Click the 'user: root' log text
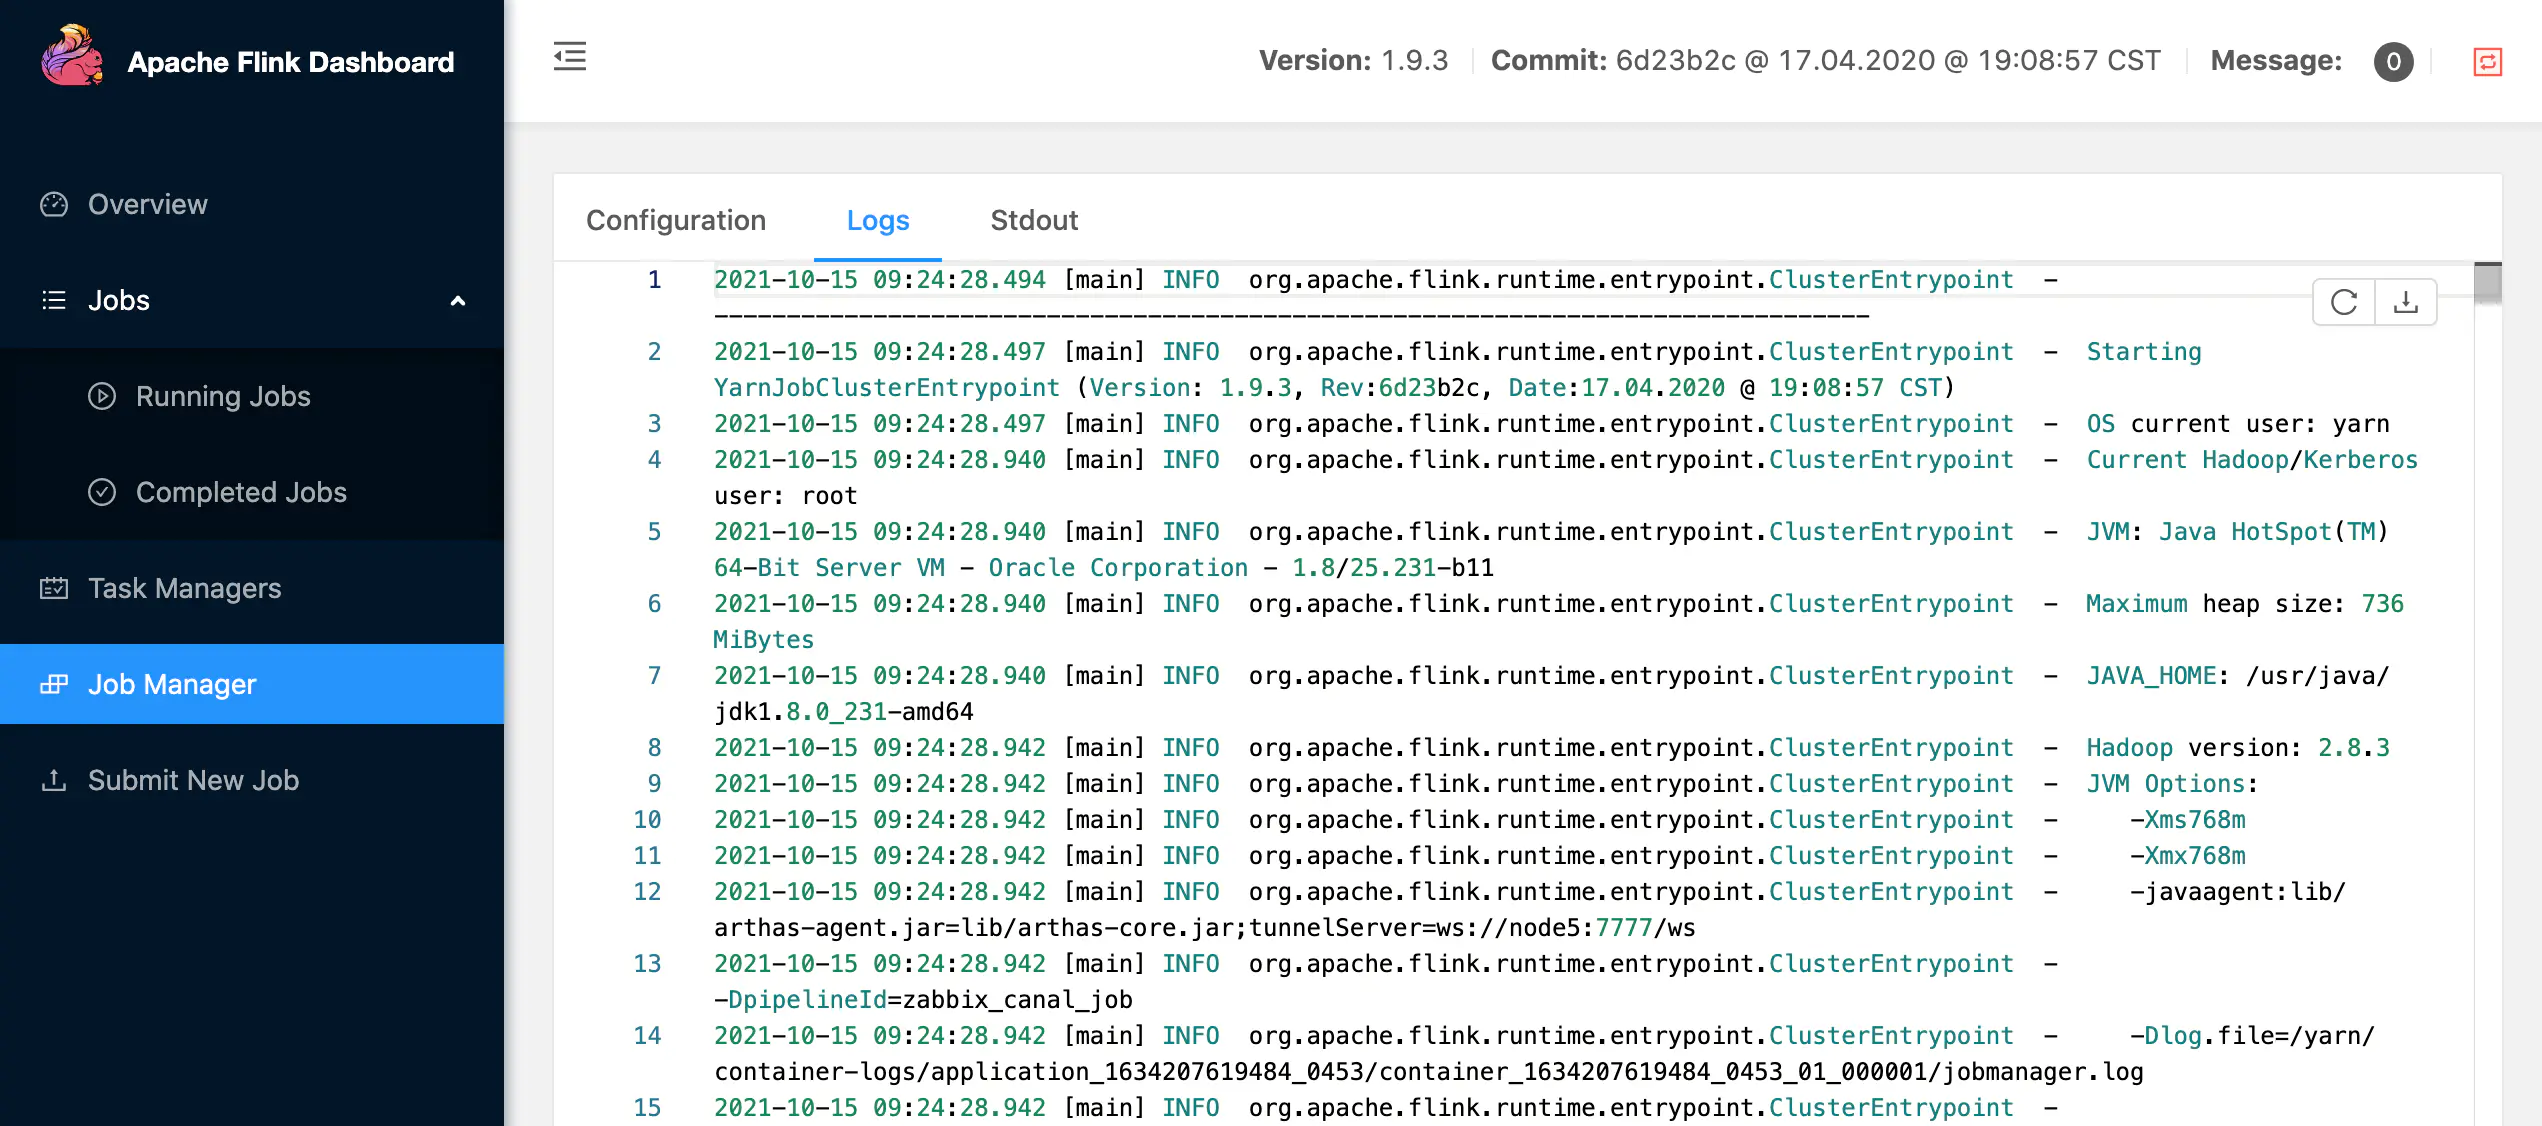The height and width of the screenshot is (1126, 2542). point(785,496)
